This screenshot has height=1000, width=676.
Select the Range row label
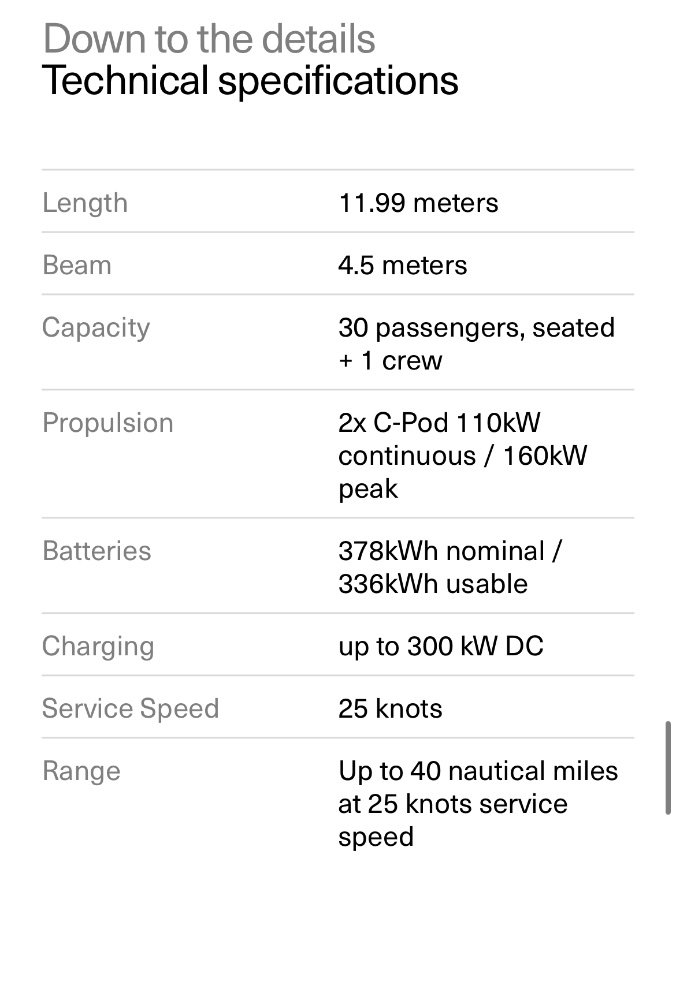pyautogui.click(x=81, y=771)
